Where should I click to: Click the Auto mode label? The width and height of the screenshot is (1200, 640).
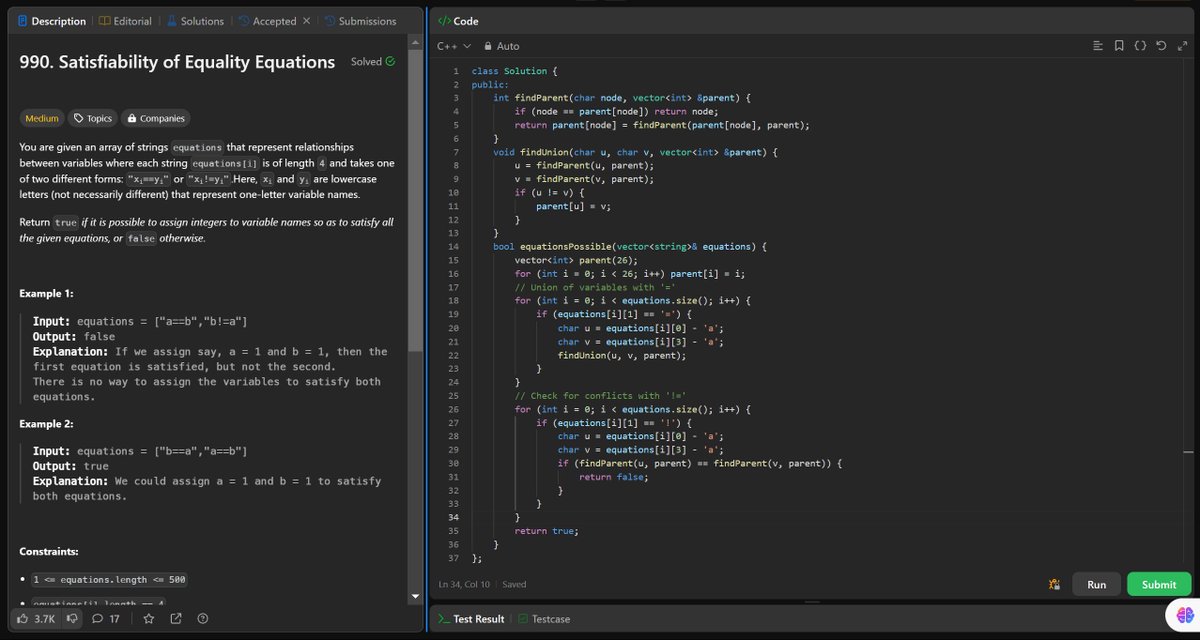click(x=508, y=46)
